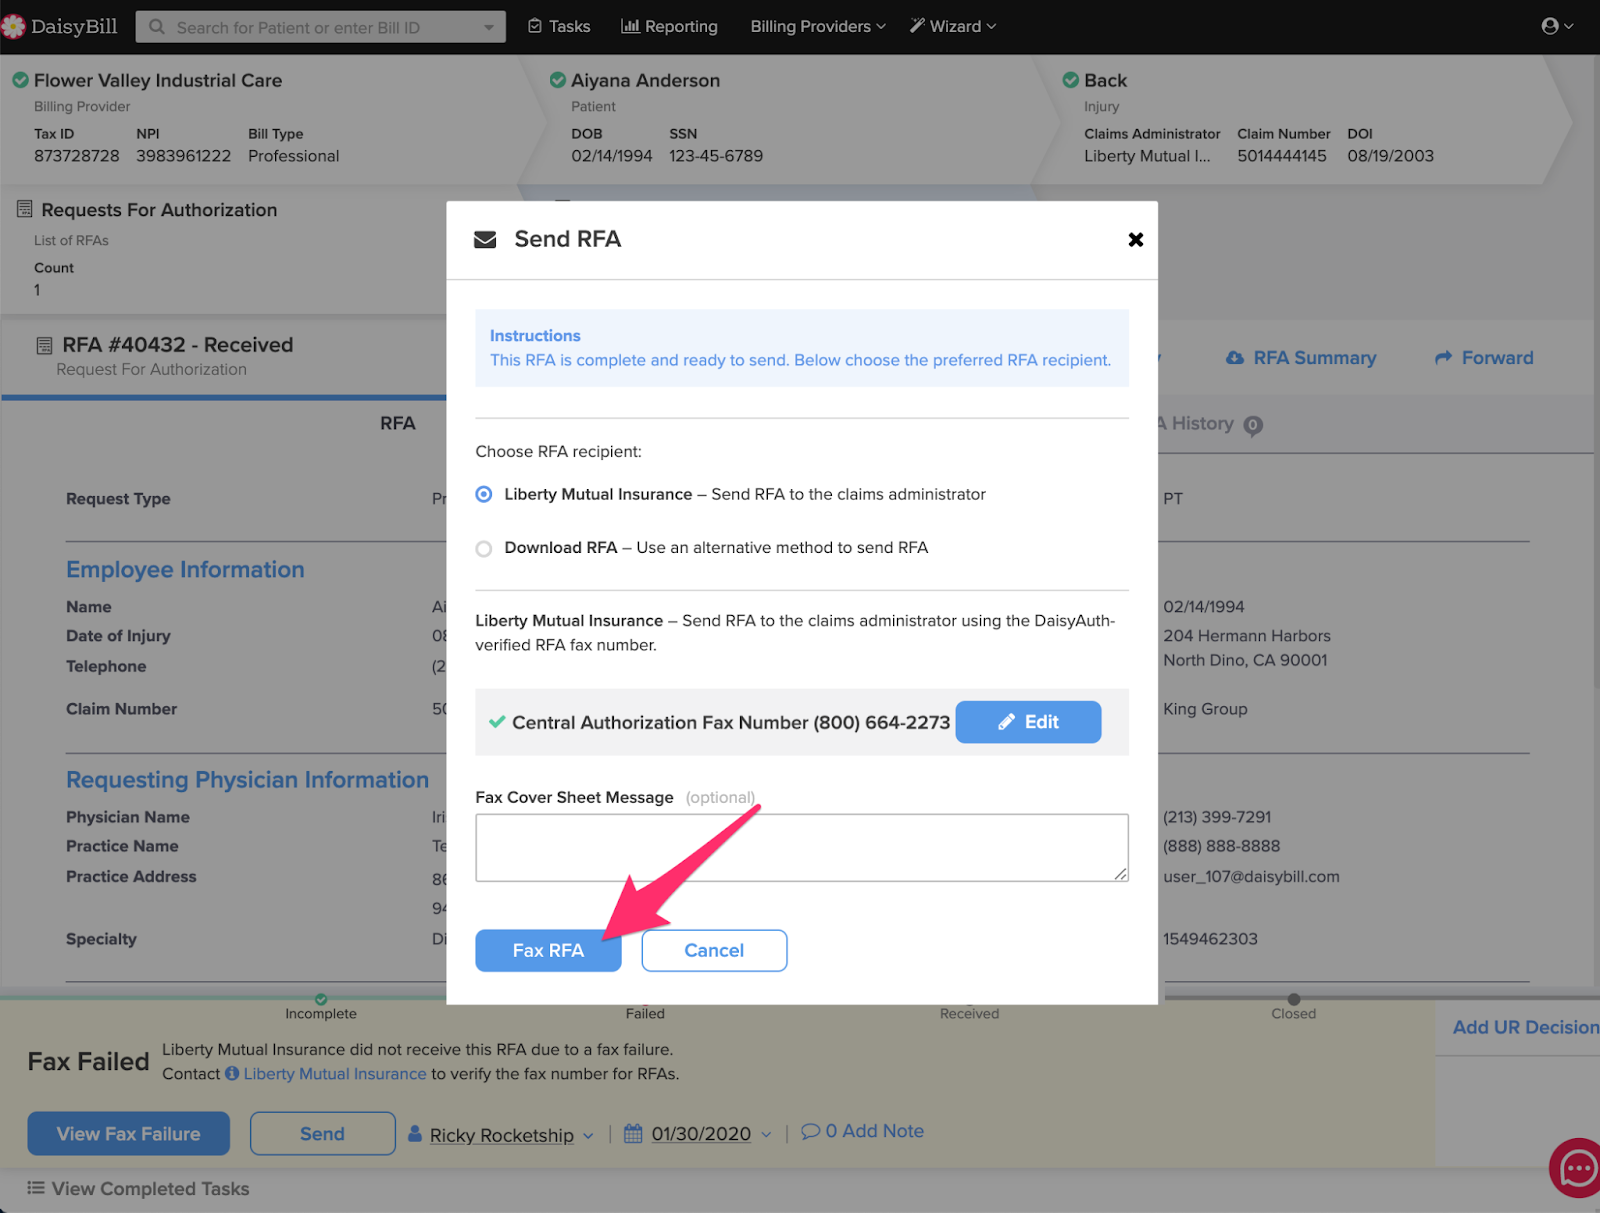
Task: Open the Reporting menu
Action: point(669,27)
